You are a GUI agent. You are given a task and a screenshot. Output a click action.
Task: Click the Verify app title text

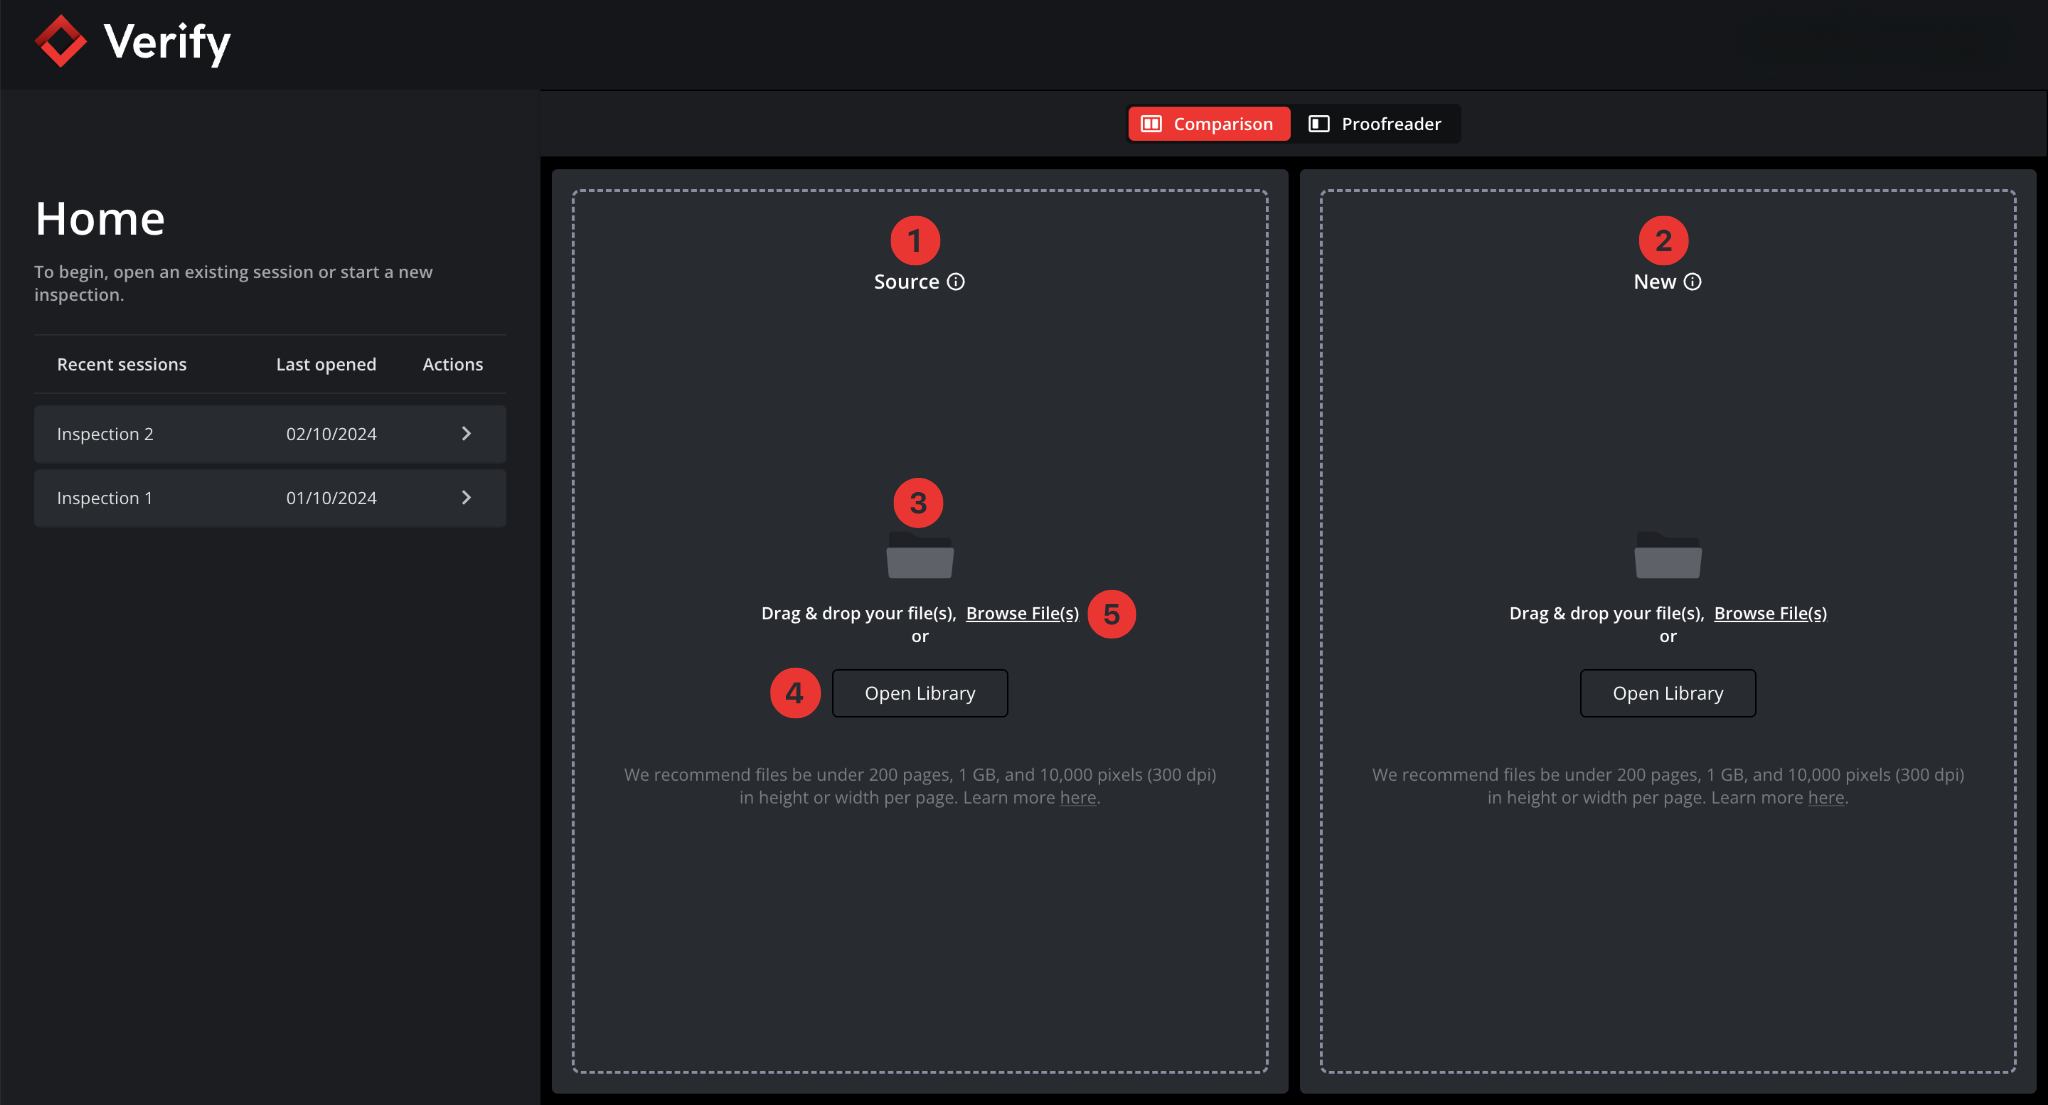[x=167, y=42]
